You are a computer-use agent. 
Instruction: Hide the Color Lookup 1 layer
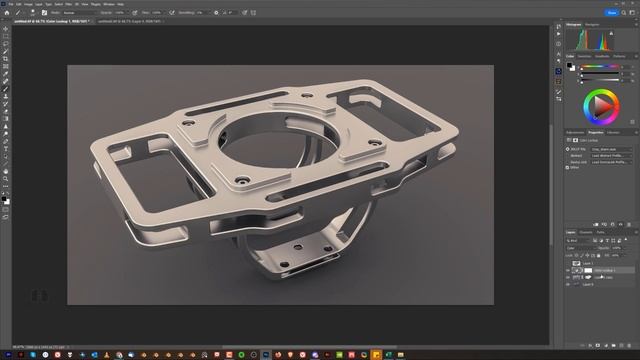[x=568, y=270]
